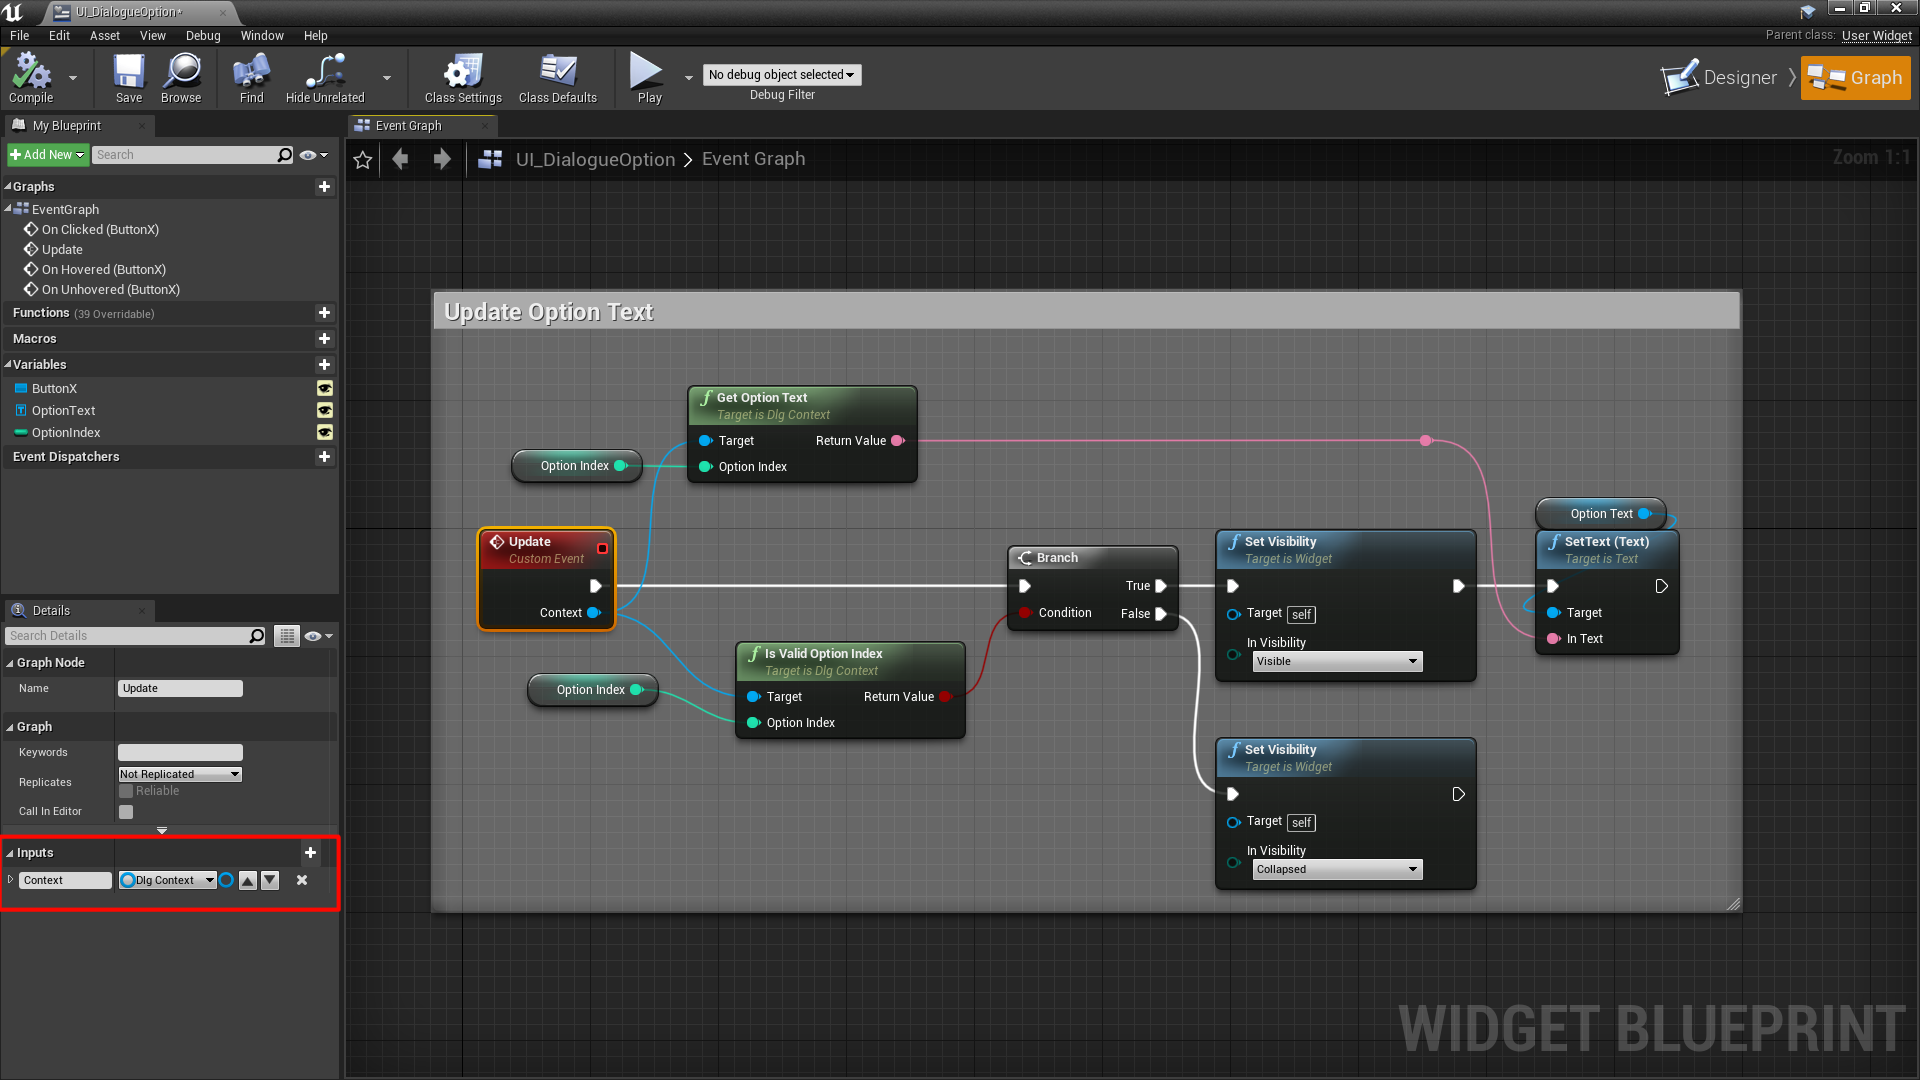Open the Edit menu
Screen dimensions: 1920x1080
pos(59,36)
